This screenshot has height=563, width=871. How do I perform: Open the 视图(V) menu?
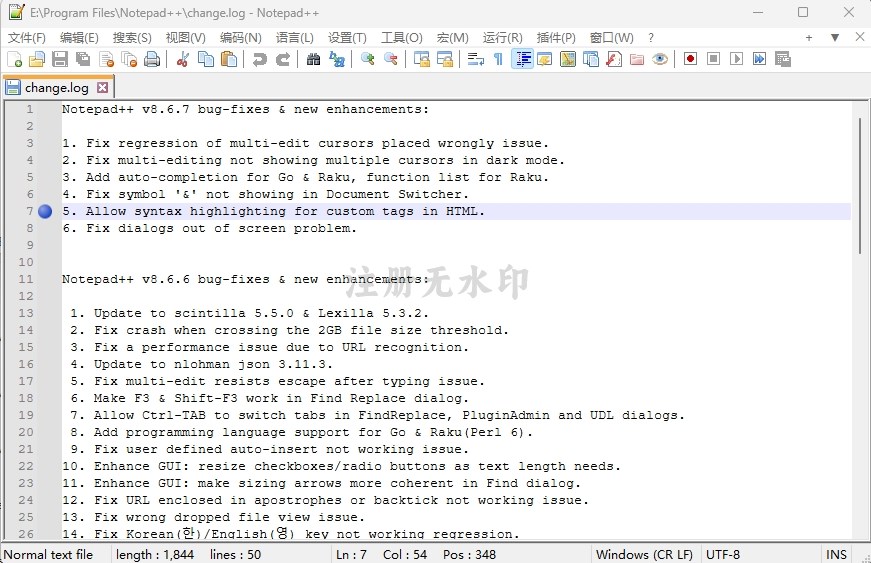coord(186,37)
